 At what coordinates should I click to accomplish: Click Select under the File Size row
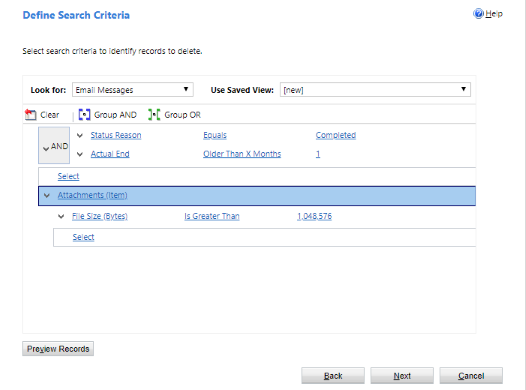[x=83, y=237]
